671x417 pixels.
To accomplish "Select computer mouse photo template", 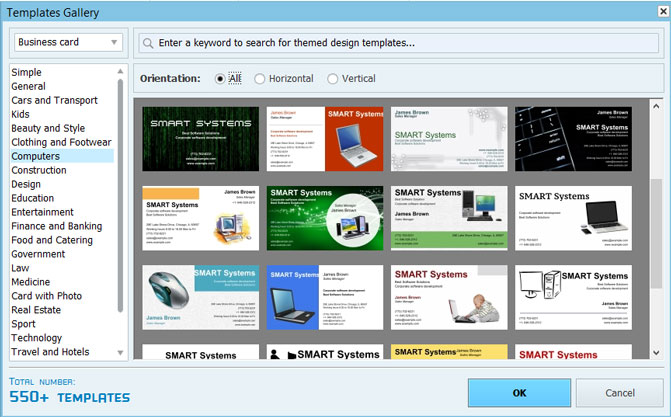I will (x=200, y=298).
